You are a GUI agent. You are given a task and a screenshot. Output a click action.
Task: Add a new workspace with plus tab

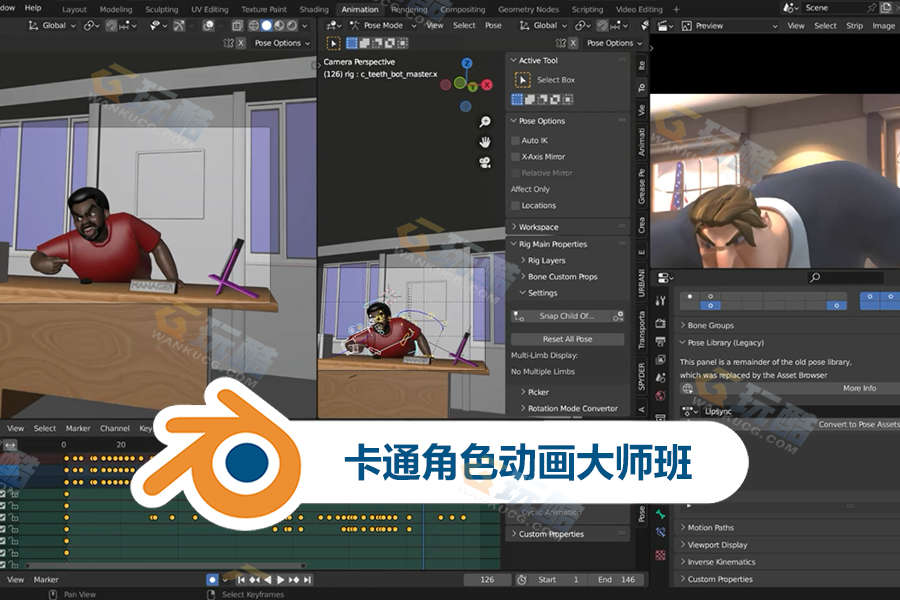click(x=676, y=10)
